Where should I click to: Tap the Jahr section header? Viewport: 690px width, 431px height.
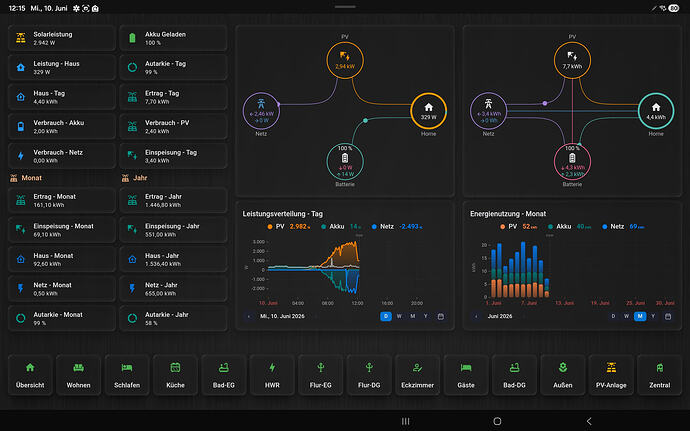pyautogui.click(x=135, y=178)
